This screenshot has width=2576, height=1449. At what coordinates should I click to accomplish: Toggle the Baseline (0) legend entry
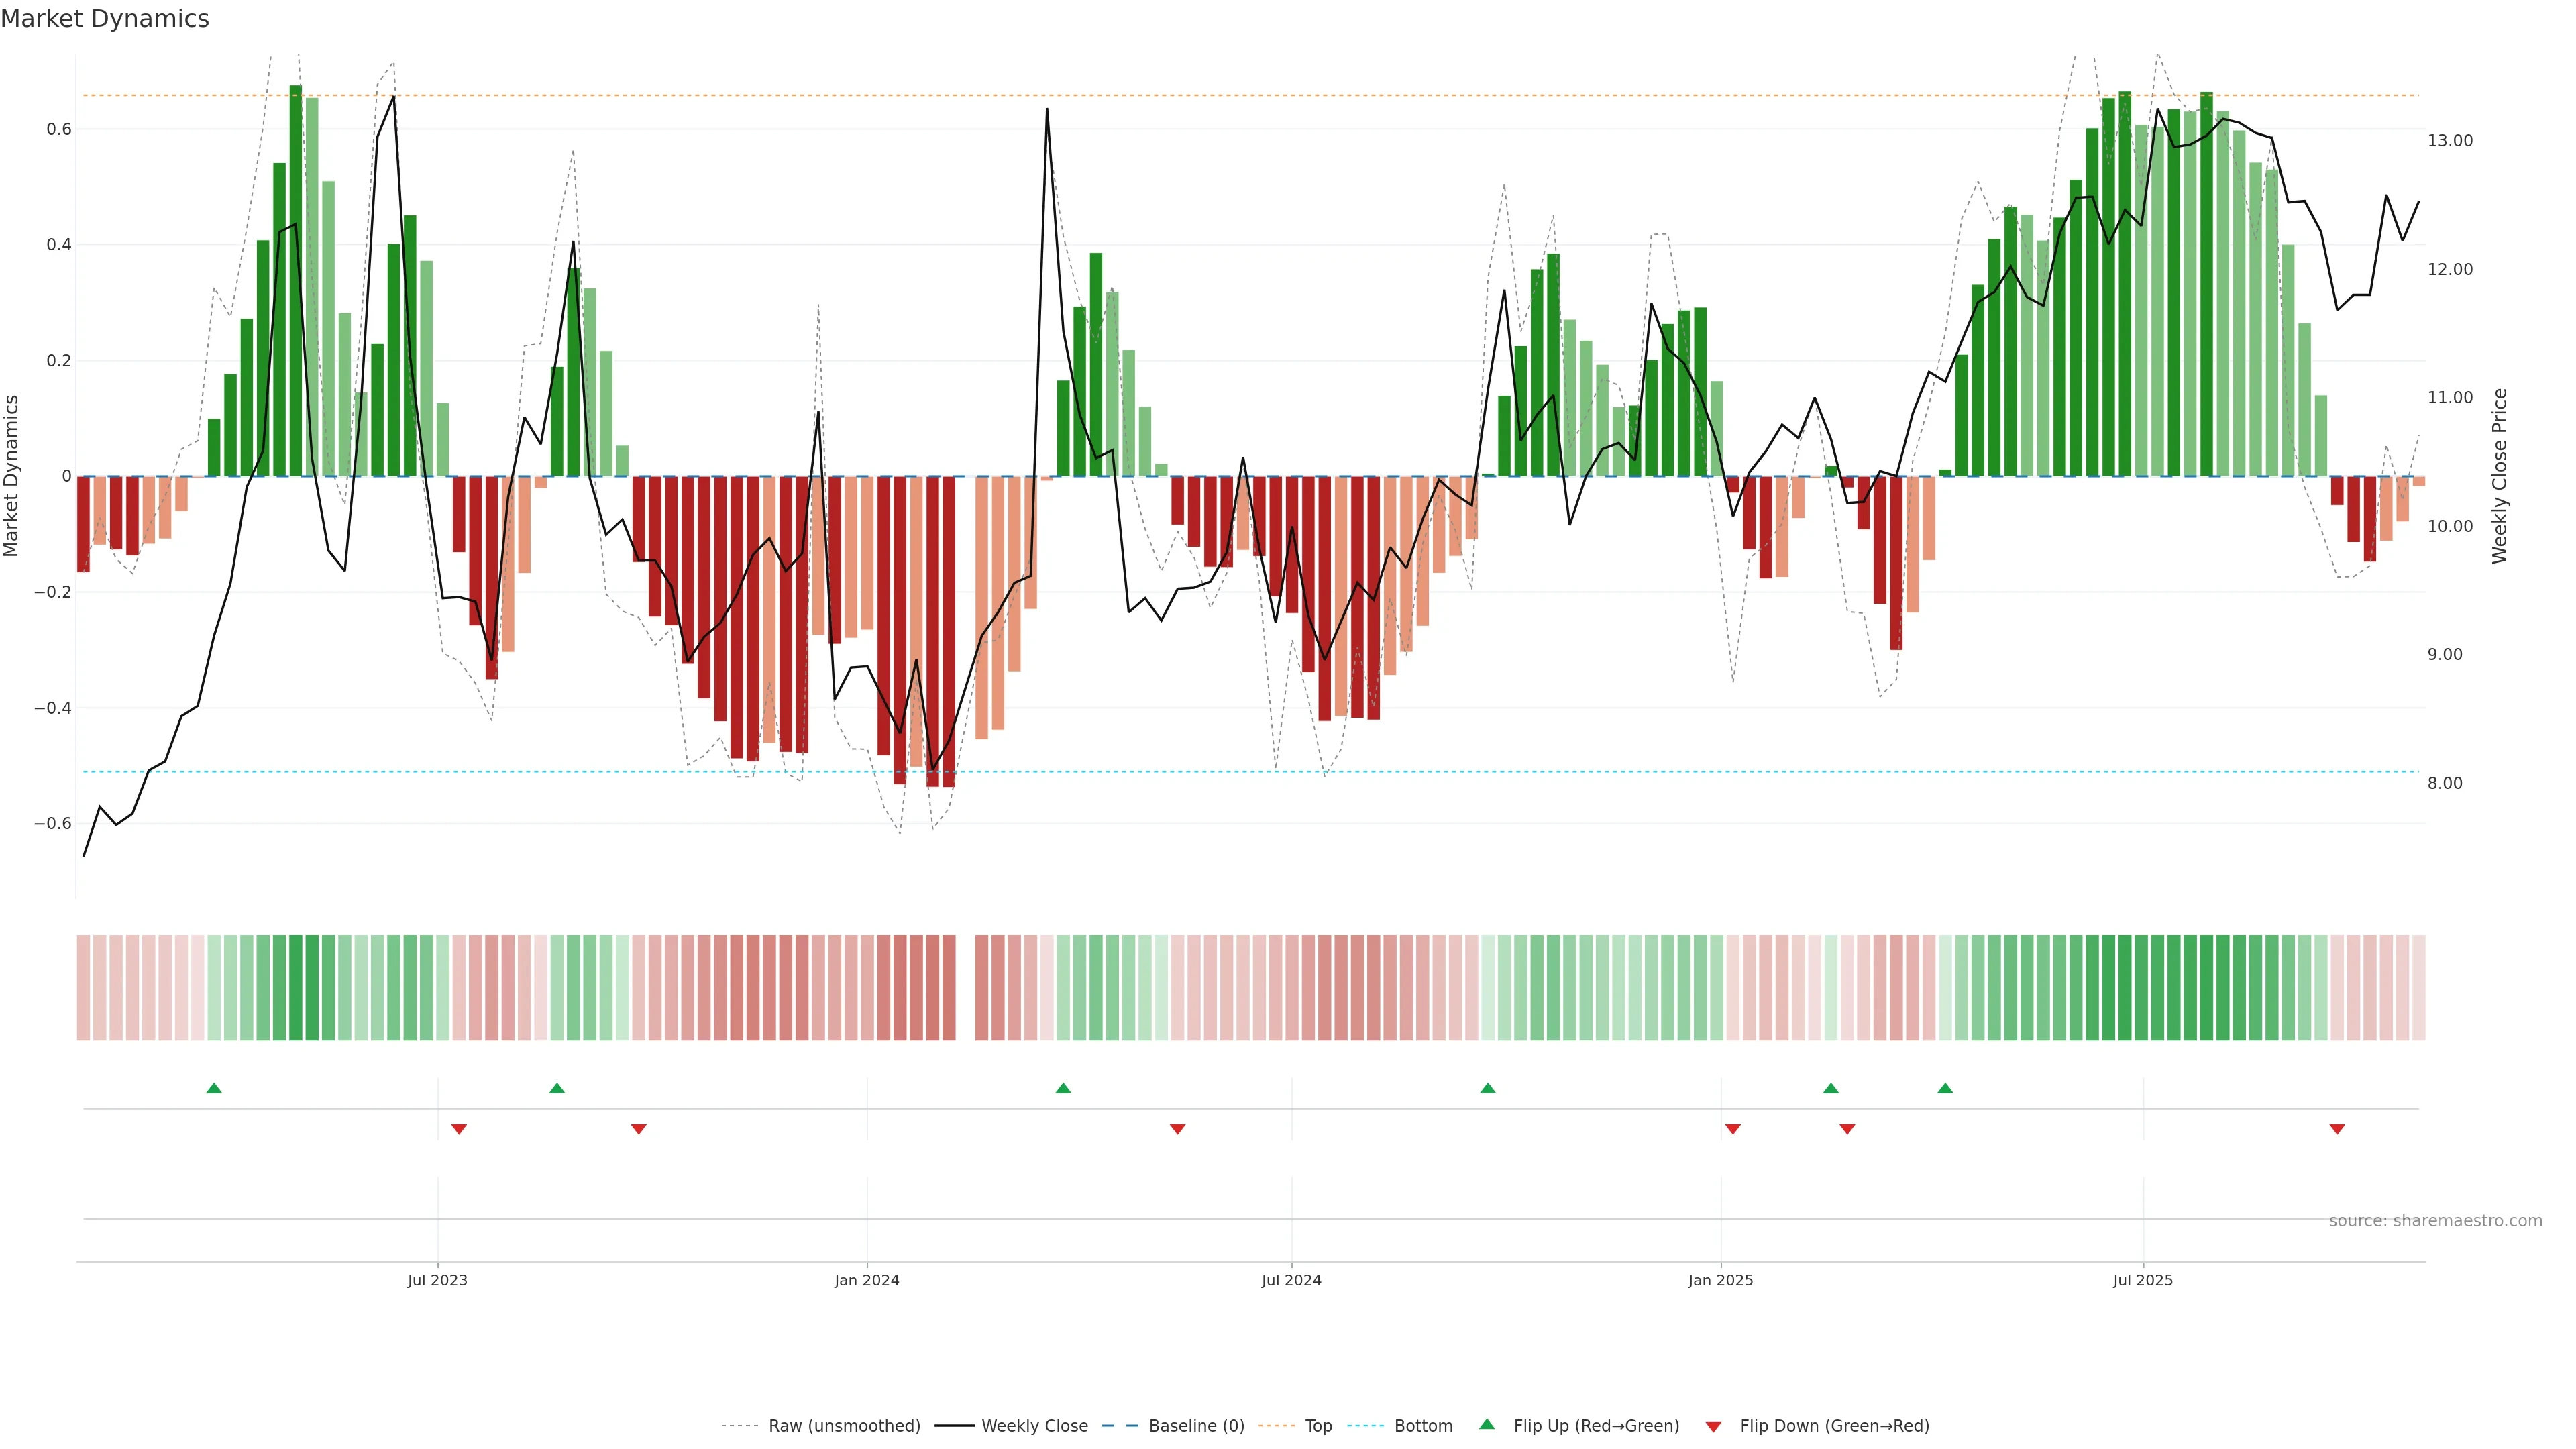[1196, 1426]
